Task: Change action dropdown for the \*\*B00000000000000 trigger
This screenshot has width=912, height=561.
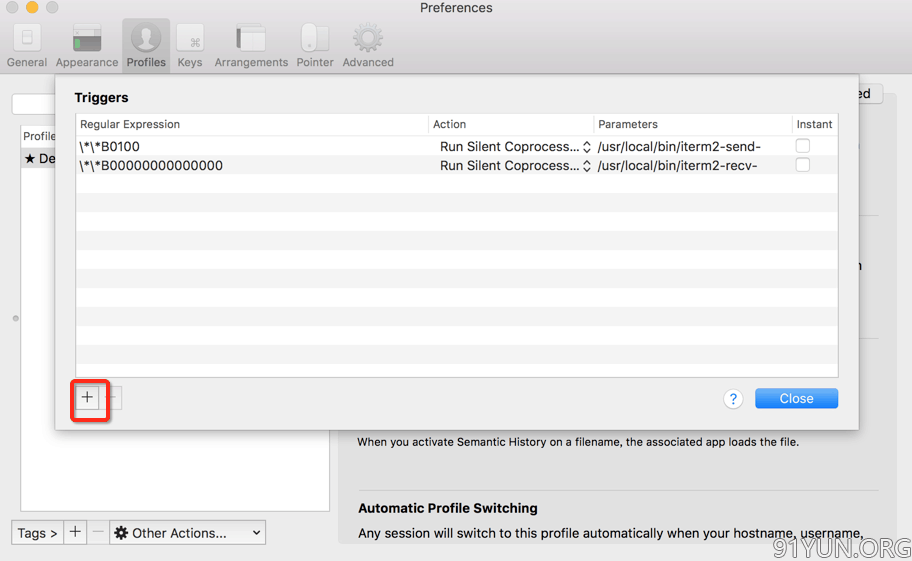Action: (515, 166)
